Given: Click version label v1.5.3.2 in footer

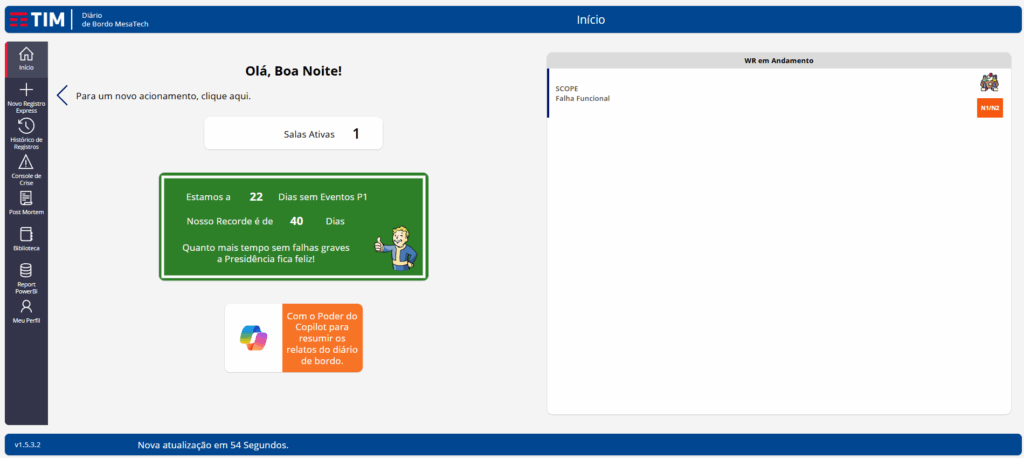Looking at the screenshot, I should pos(27,443).
